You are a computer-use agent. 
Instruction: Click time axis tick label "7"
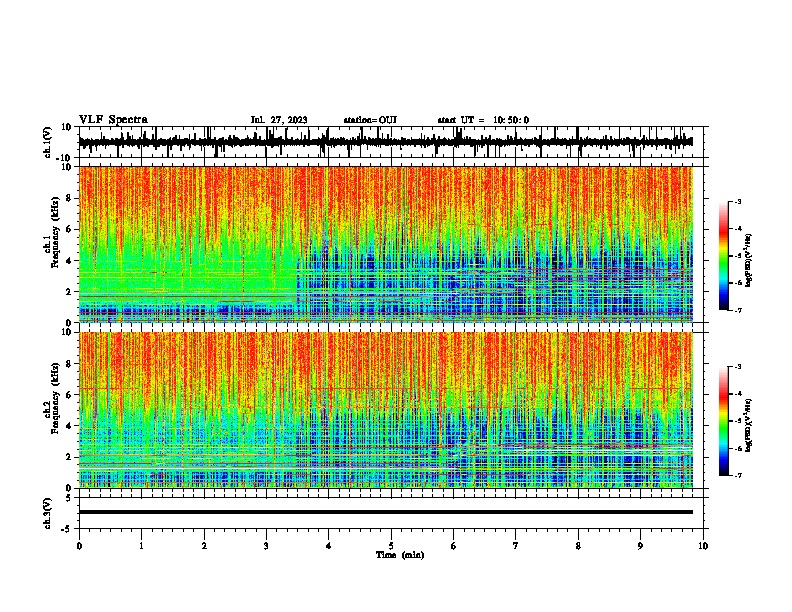[516, 546]
